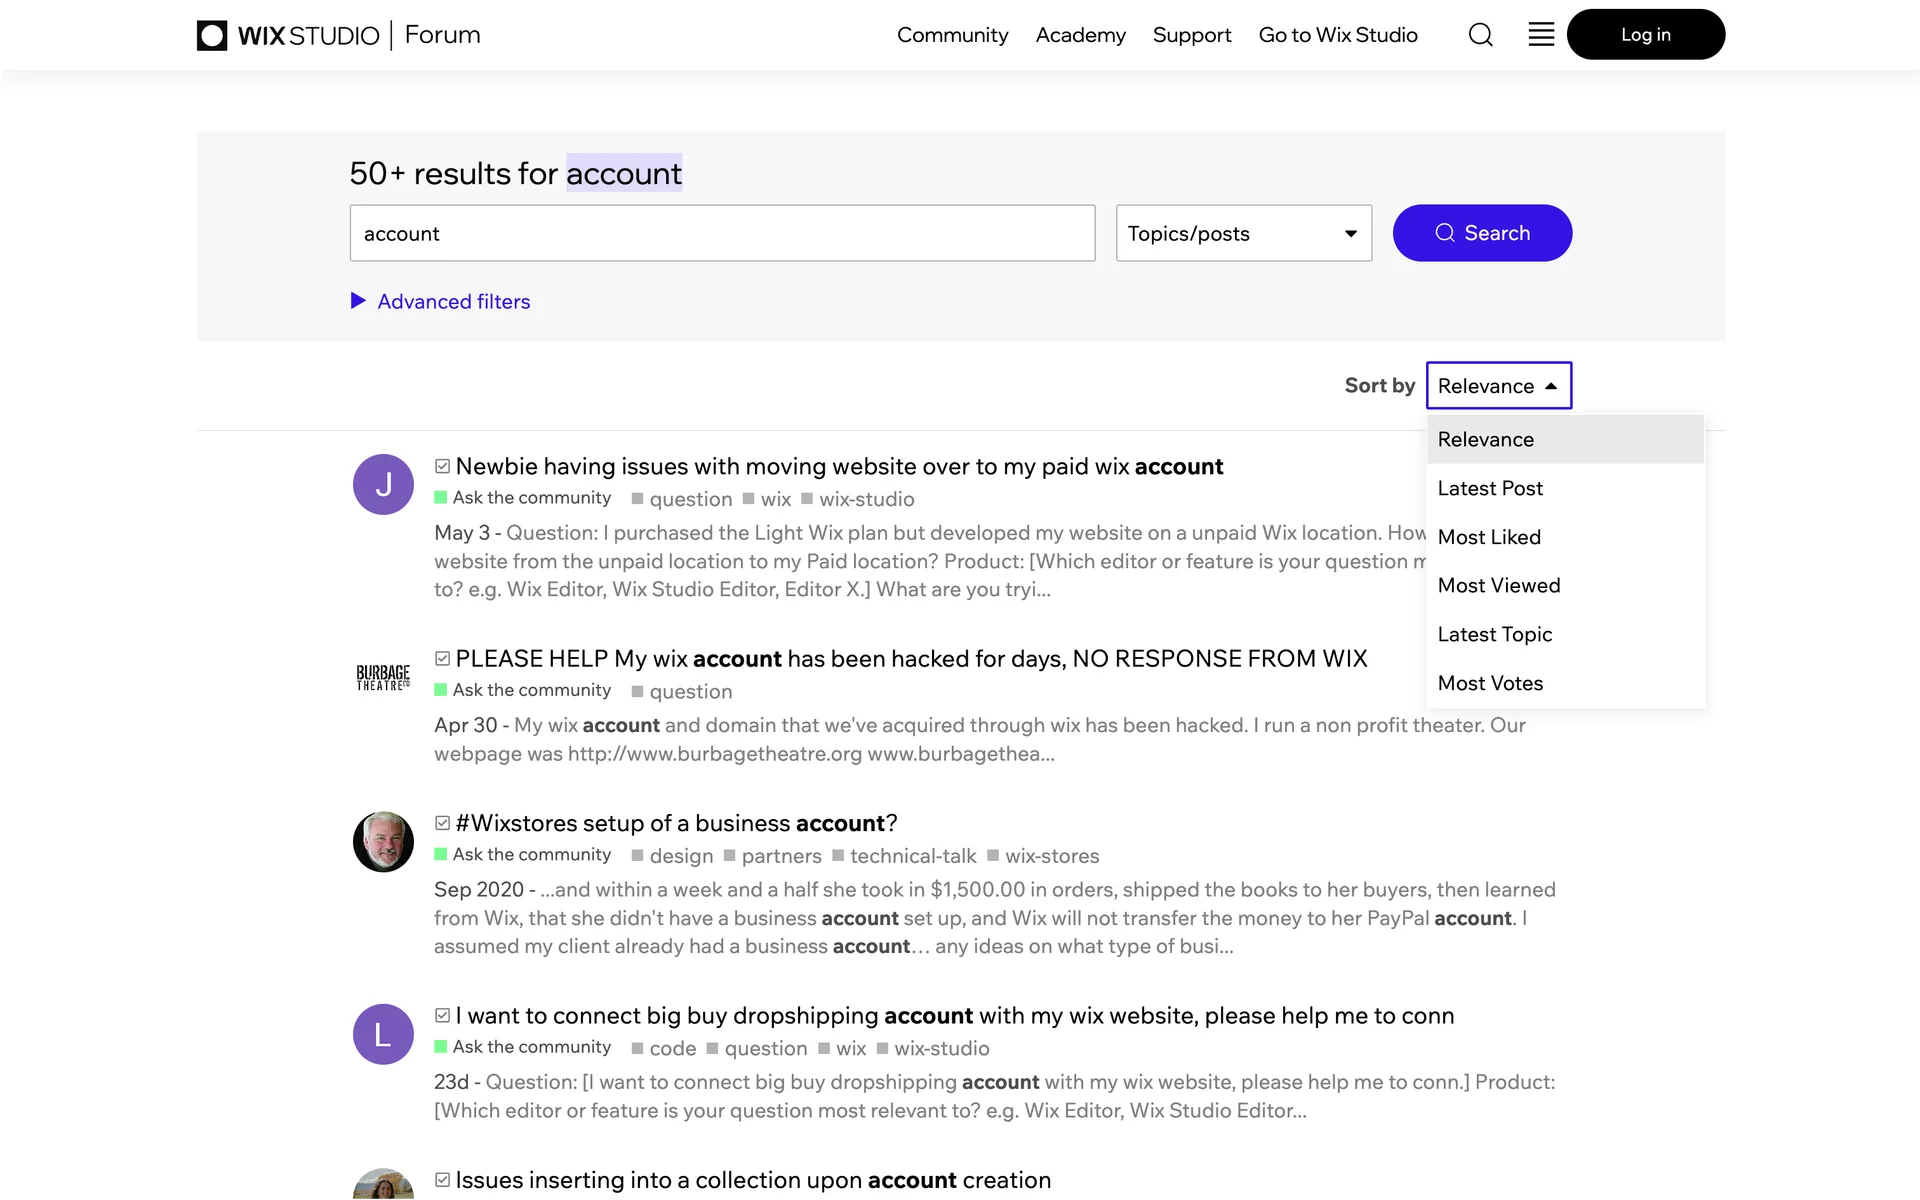
Task: Open search with the header magnifier icon
Action: (1480, 35)
